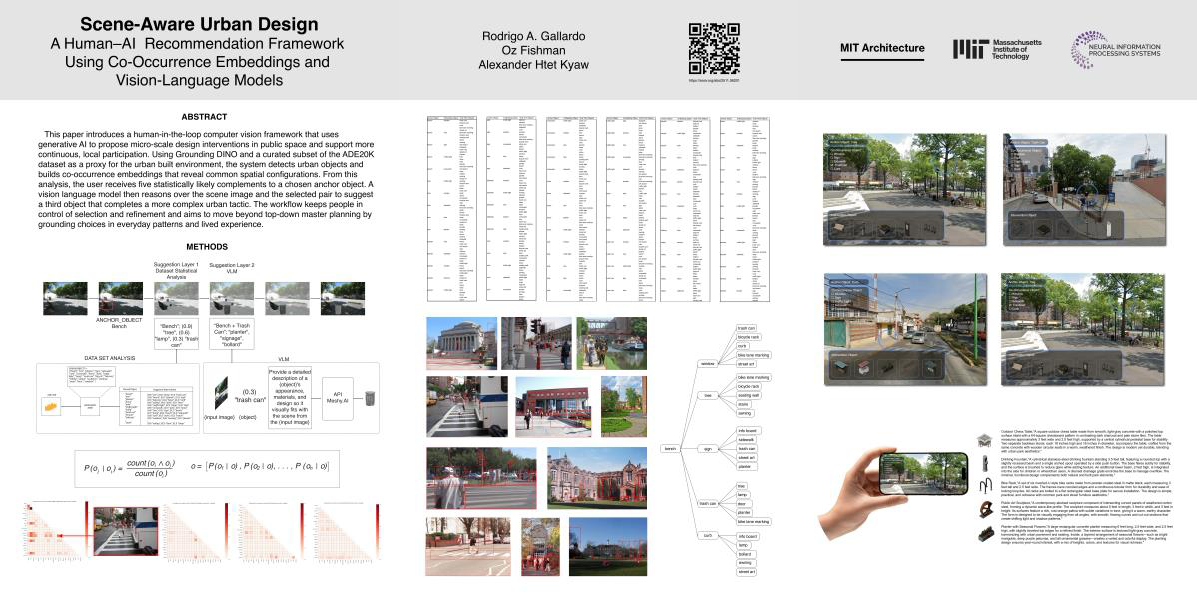Click the ABSTRACT section heading
This screenshot has height=599, width=1197.
click(208, 116)
